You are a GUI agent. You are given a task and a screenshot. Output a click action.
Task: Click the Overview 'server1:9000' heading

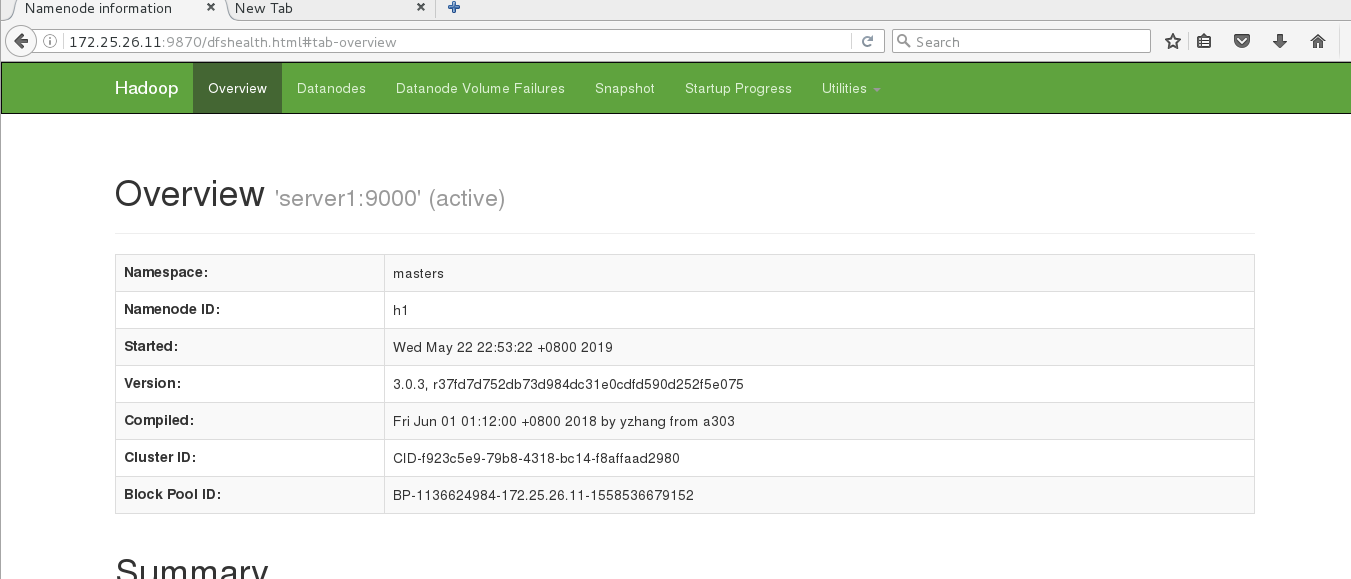(310, 195)
